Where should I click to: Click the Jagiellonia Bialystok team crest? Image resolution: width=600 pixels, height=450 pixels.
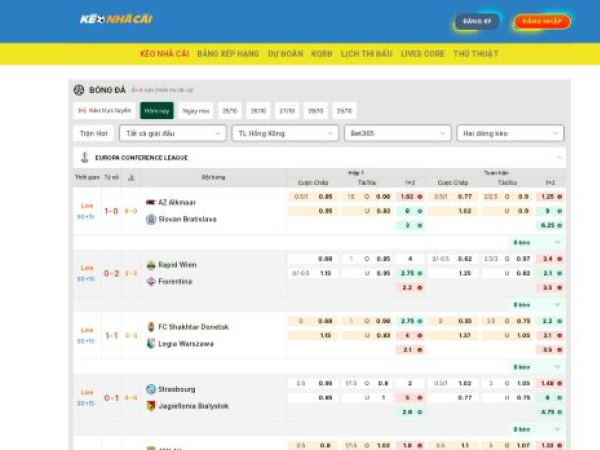[151, 406]
